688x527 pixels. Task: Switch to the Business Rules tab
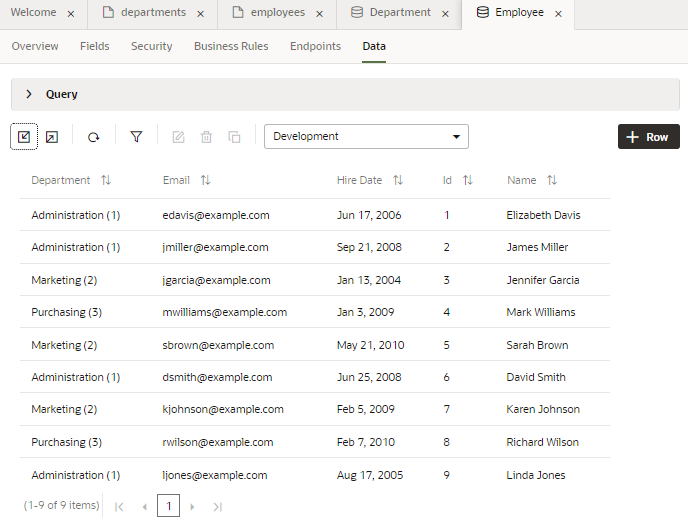[x=231, y=46]
